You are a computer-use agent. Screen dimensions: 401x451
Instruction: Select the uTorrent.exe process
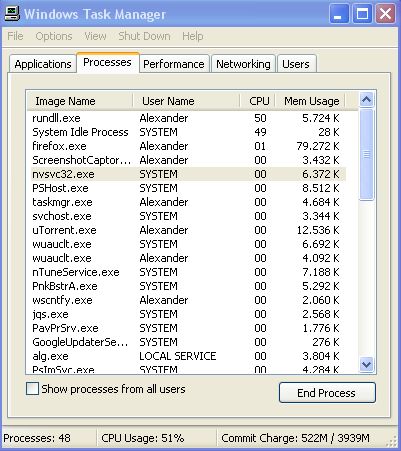coord(188,230)
